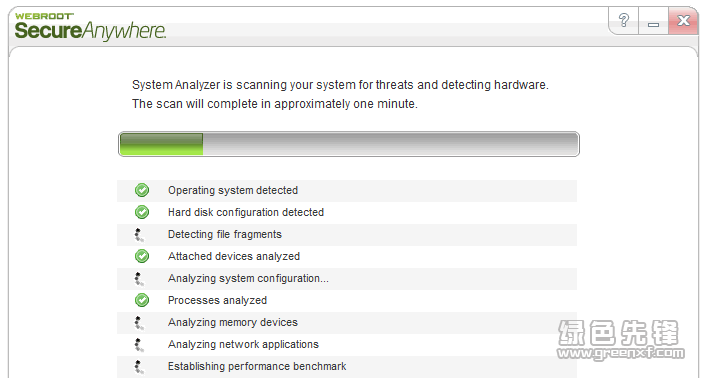This screenshot has width=706, height=378.
Task: Open help with the question mark button
Action: pos(624,20)
